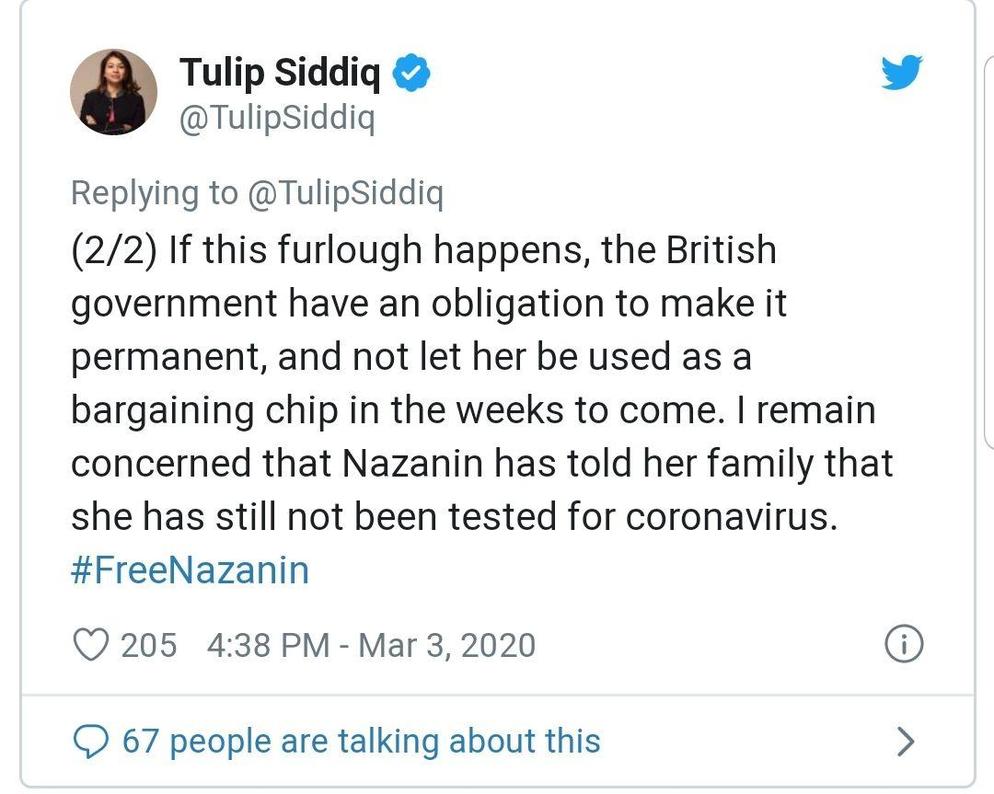Click the 205 likes count
The height and width of the screenshot is (794, 994).
pos(148,645)
